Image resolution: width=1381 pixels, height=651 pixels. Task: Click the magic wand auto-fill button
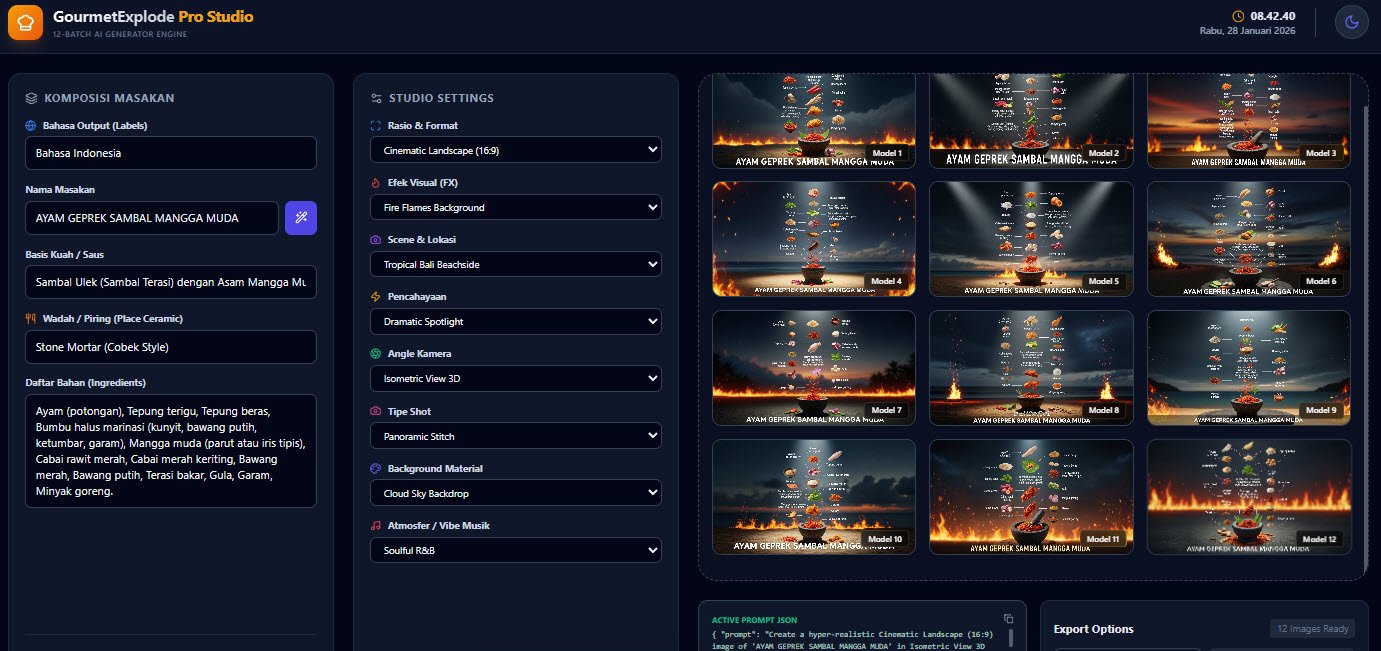[301, 218]
